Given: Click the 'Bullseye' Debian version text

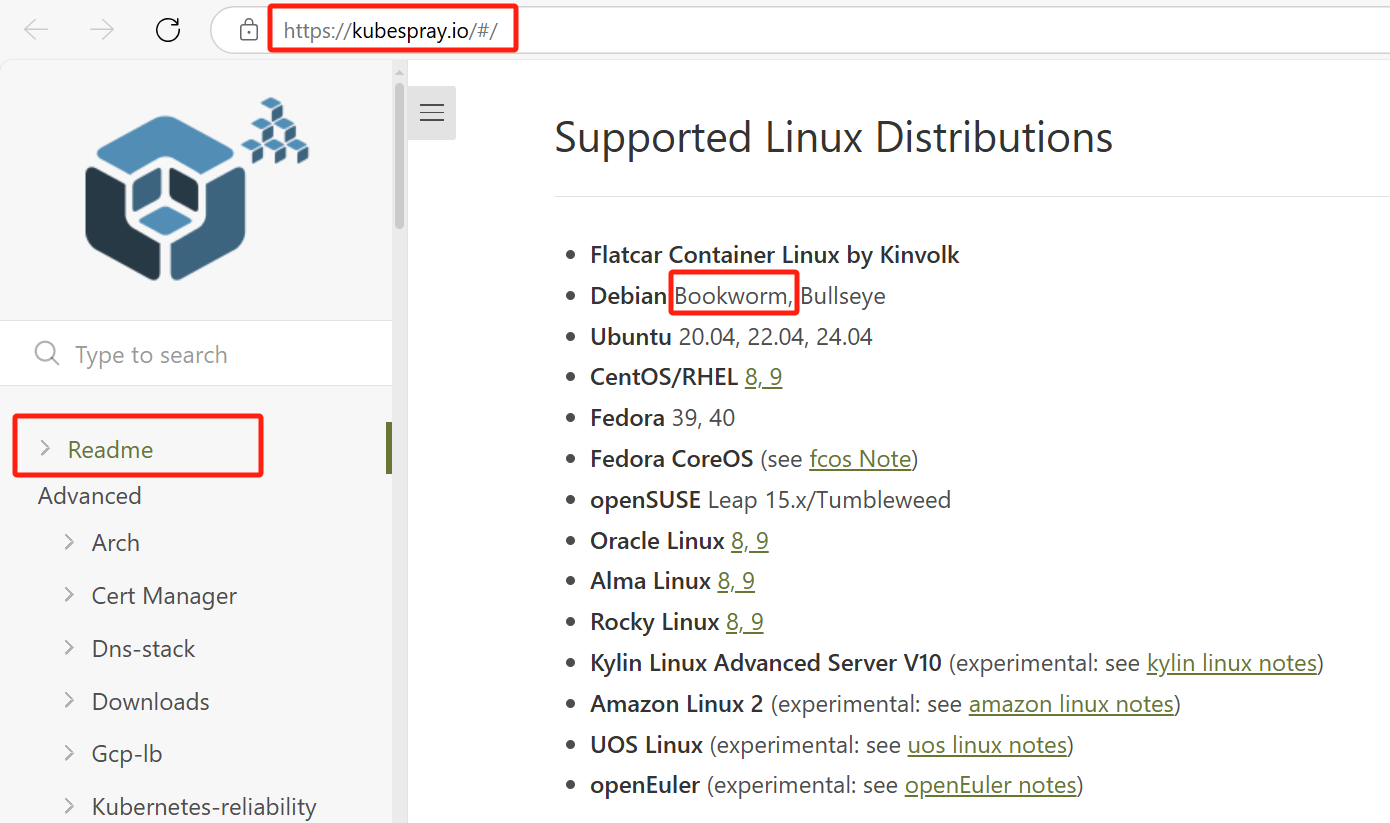Looking at the screenshot, I should (843, 296).
